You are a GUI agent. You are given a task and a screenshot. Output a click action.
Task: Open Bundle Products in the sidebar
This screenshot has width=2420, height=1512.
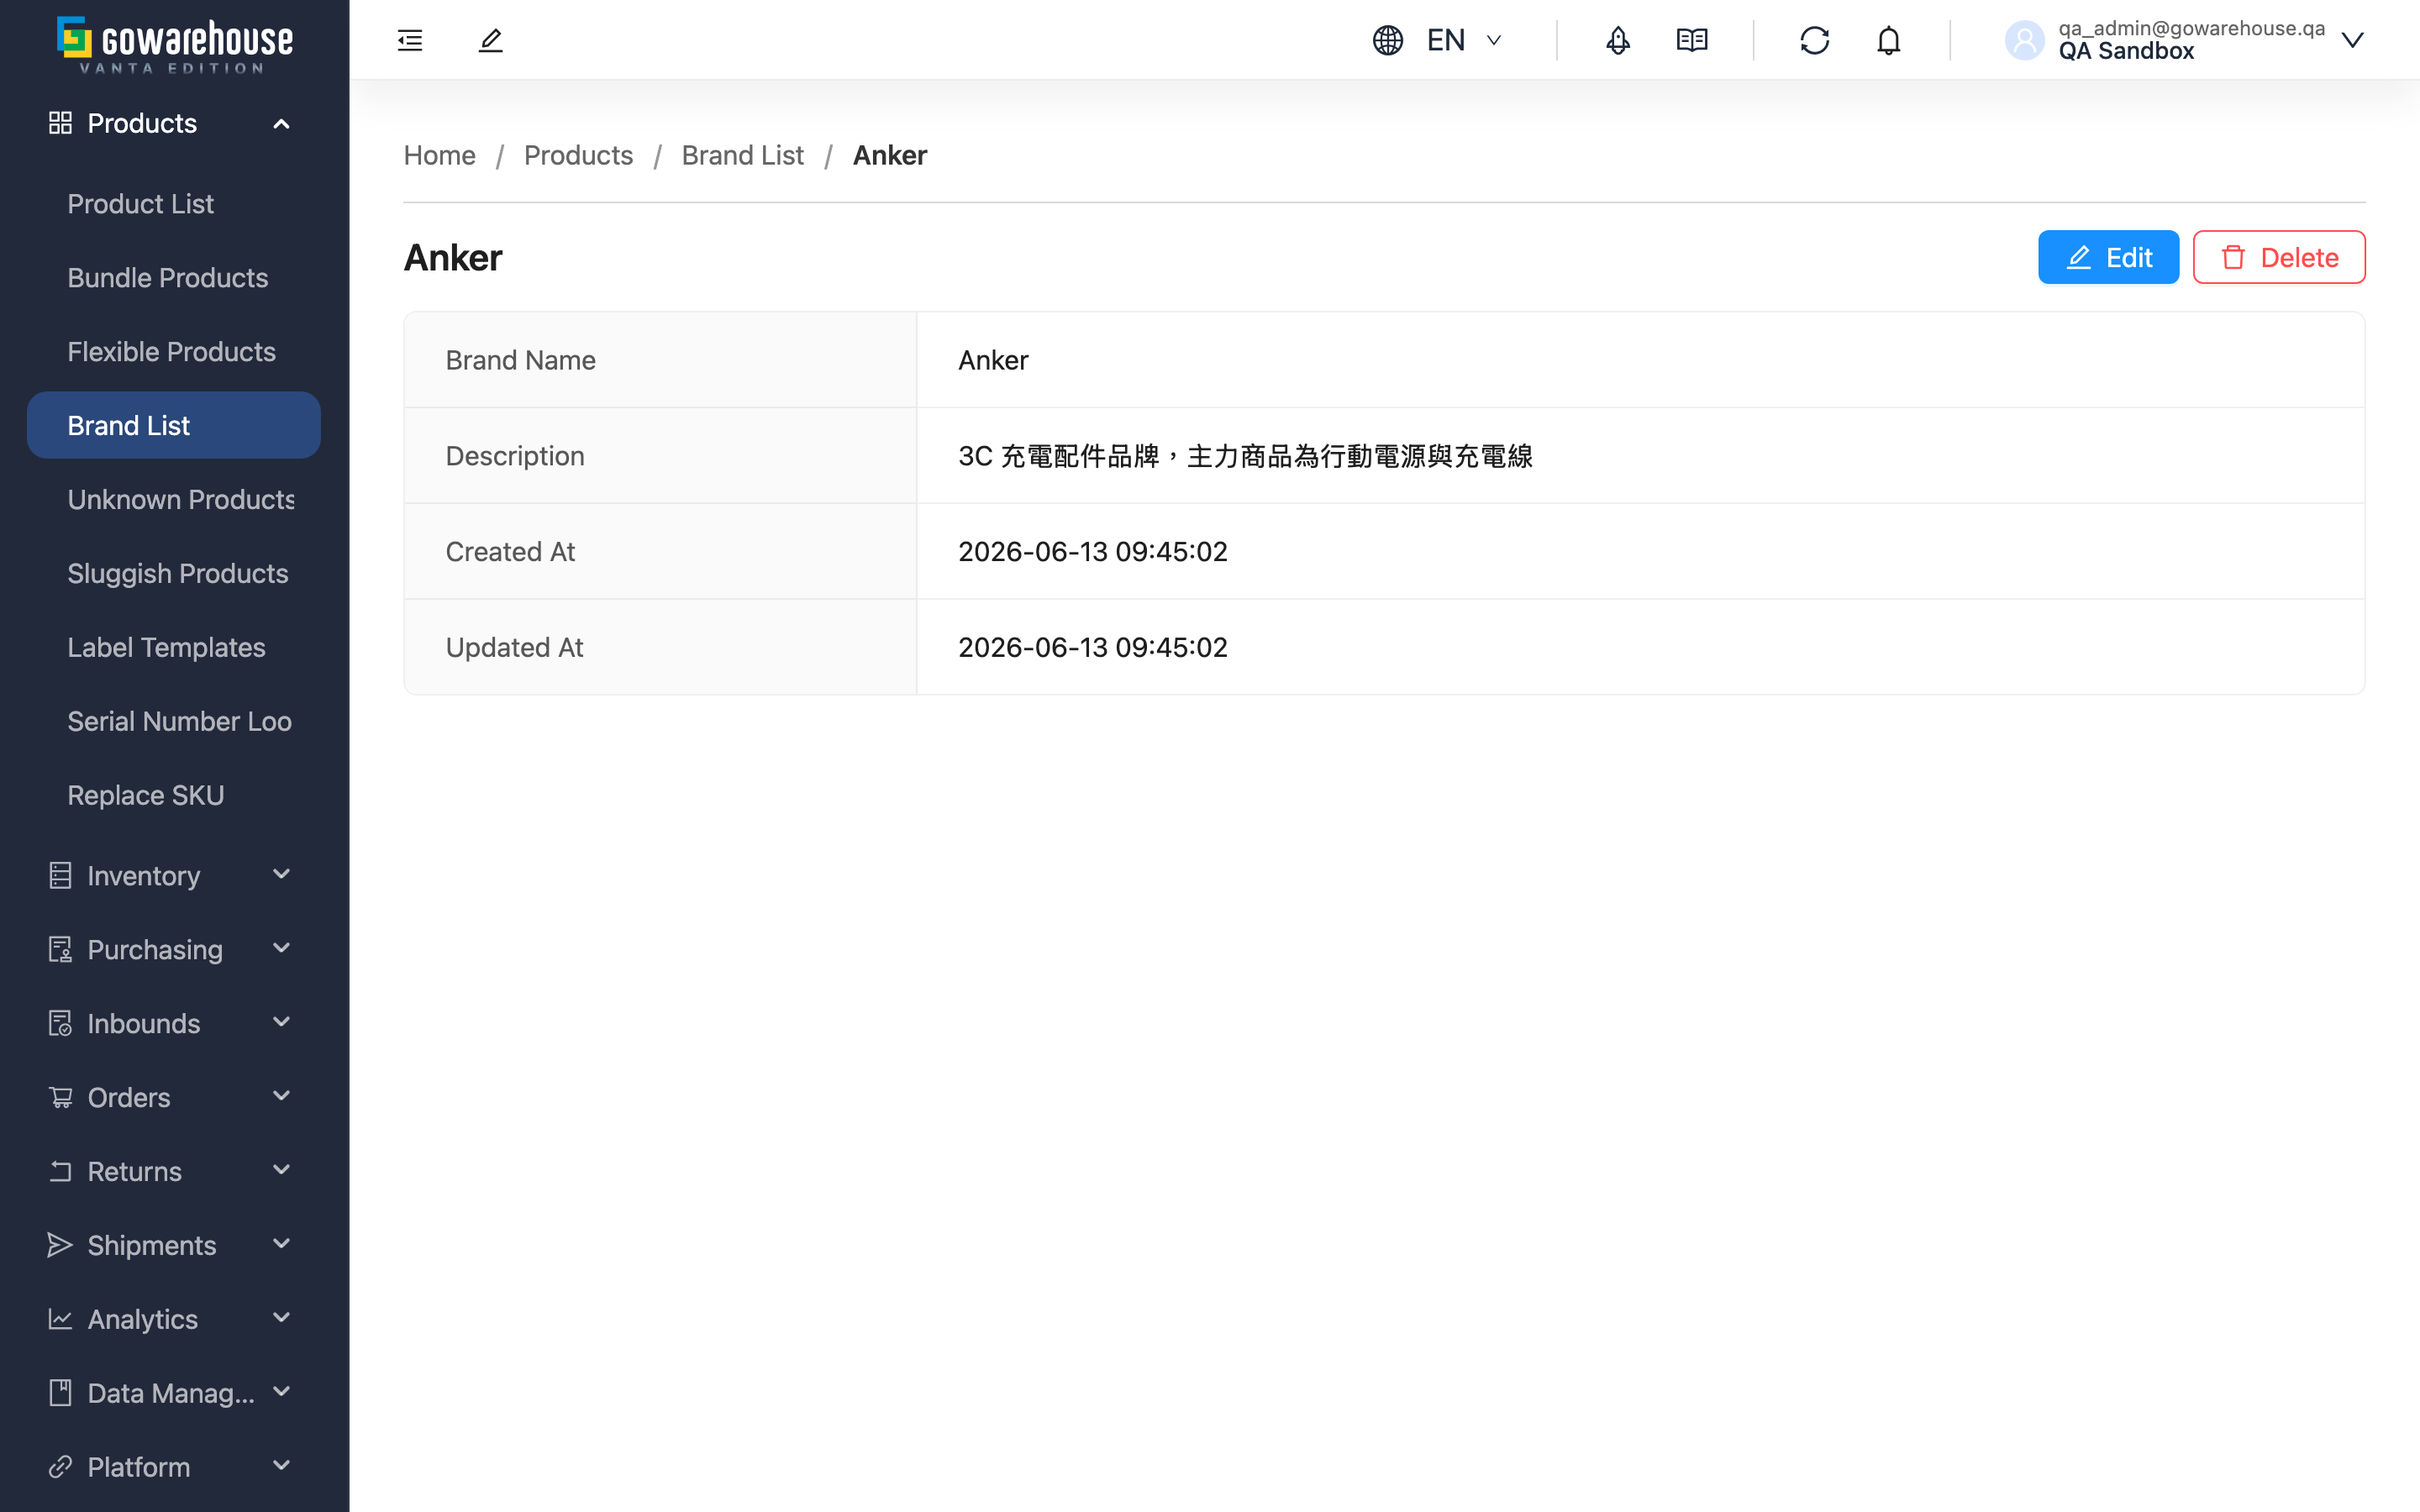click(x=174, y=278)
